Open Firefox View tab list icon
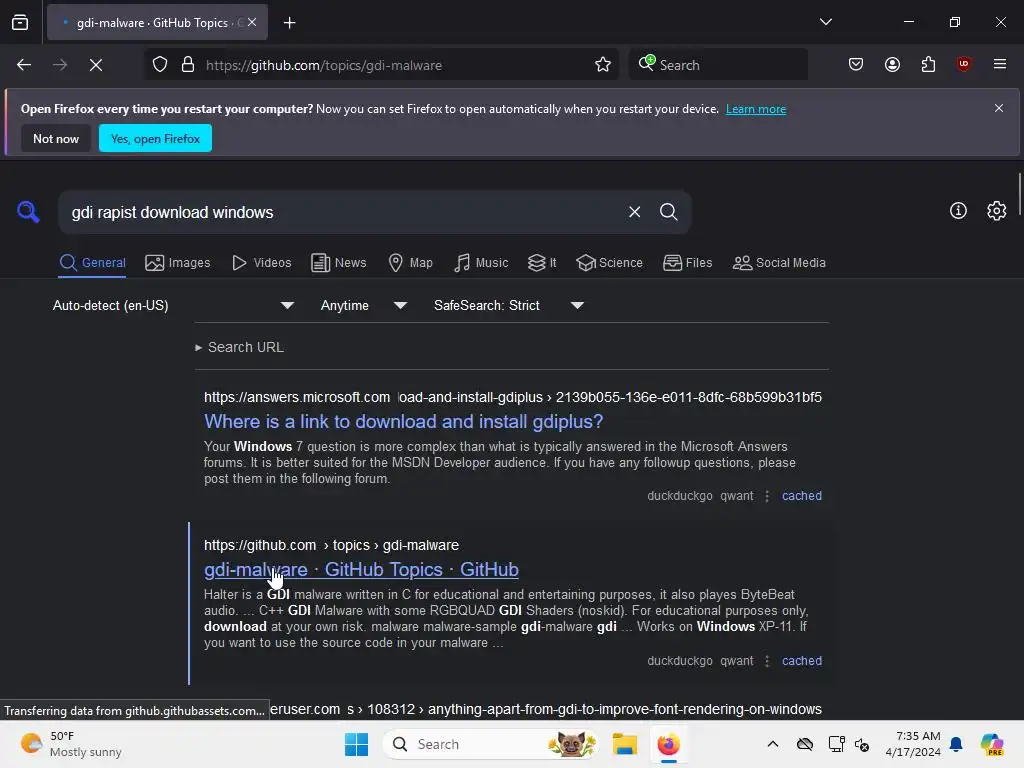The height and width of the screenshot is (768, 1024). [x=20, y=22]
